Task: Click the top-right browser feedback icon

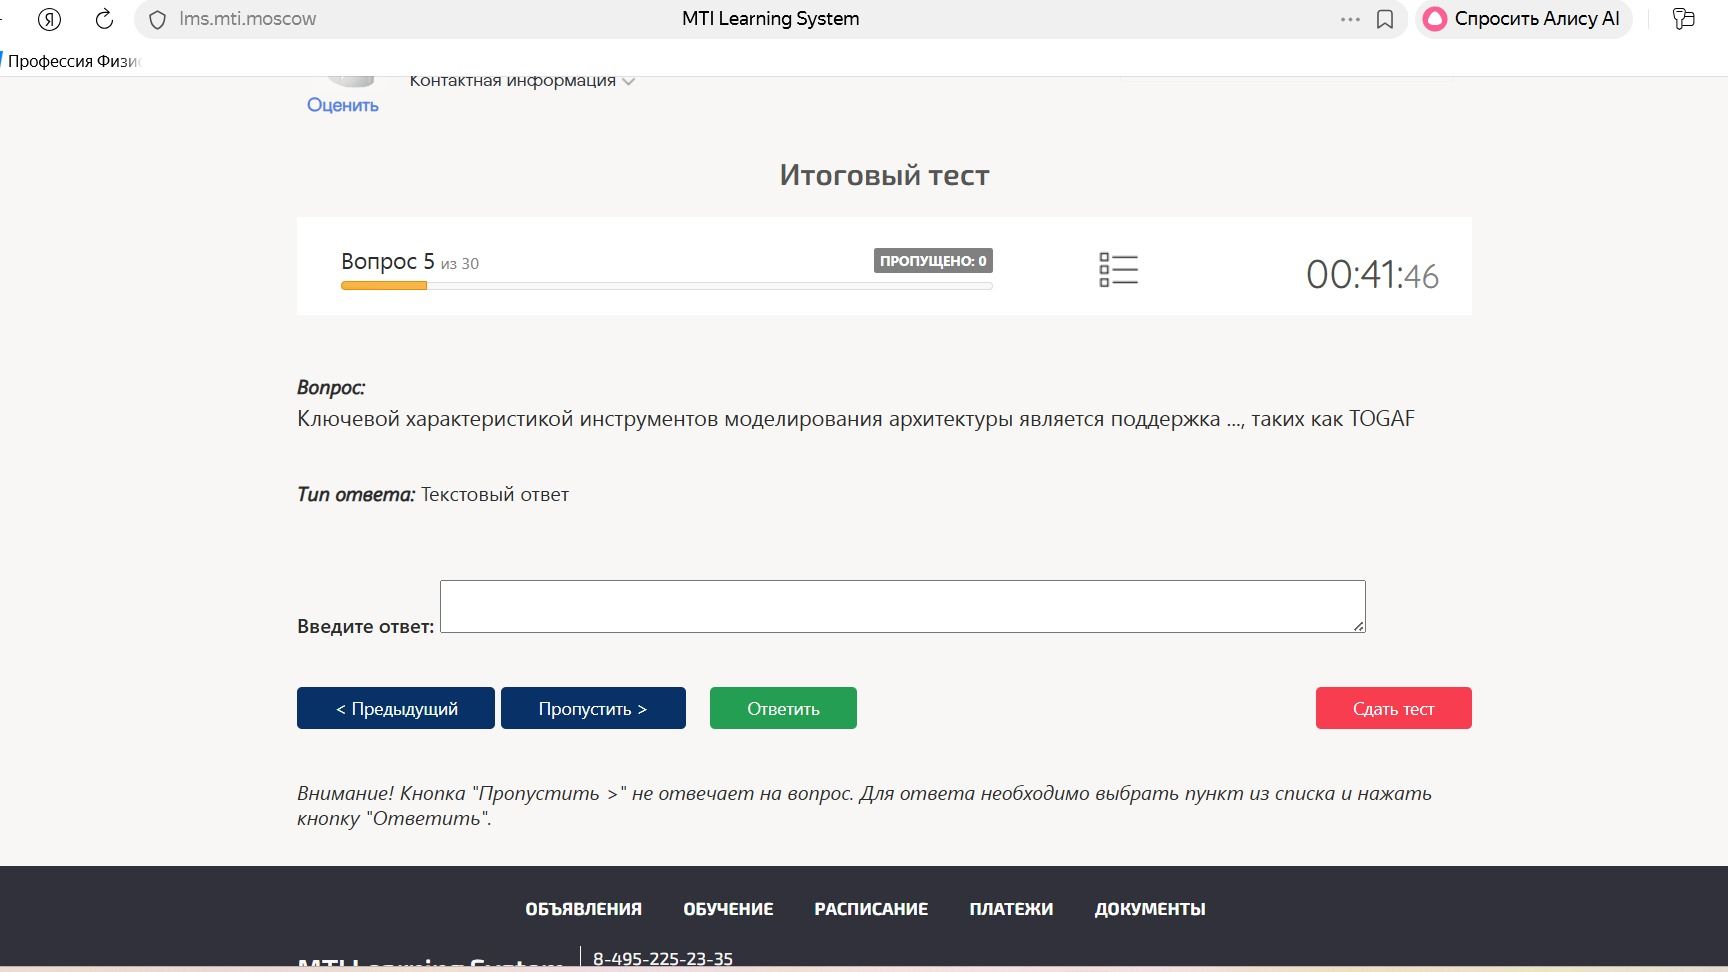Action: tap(1684, 19)
